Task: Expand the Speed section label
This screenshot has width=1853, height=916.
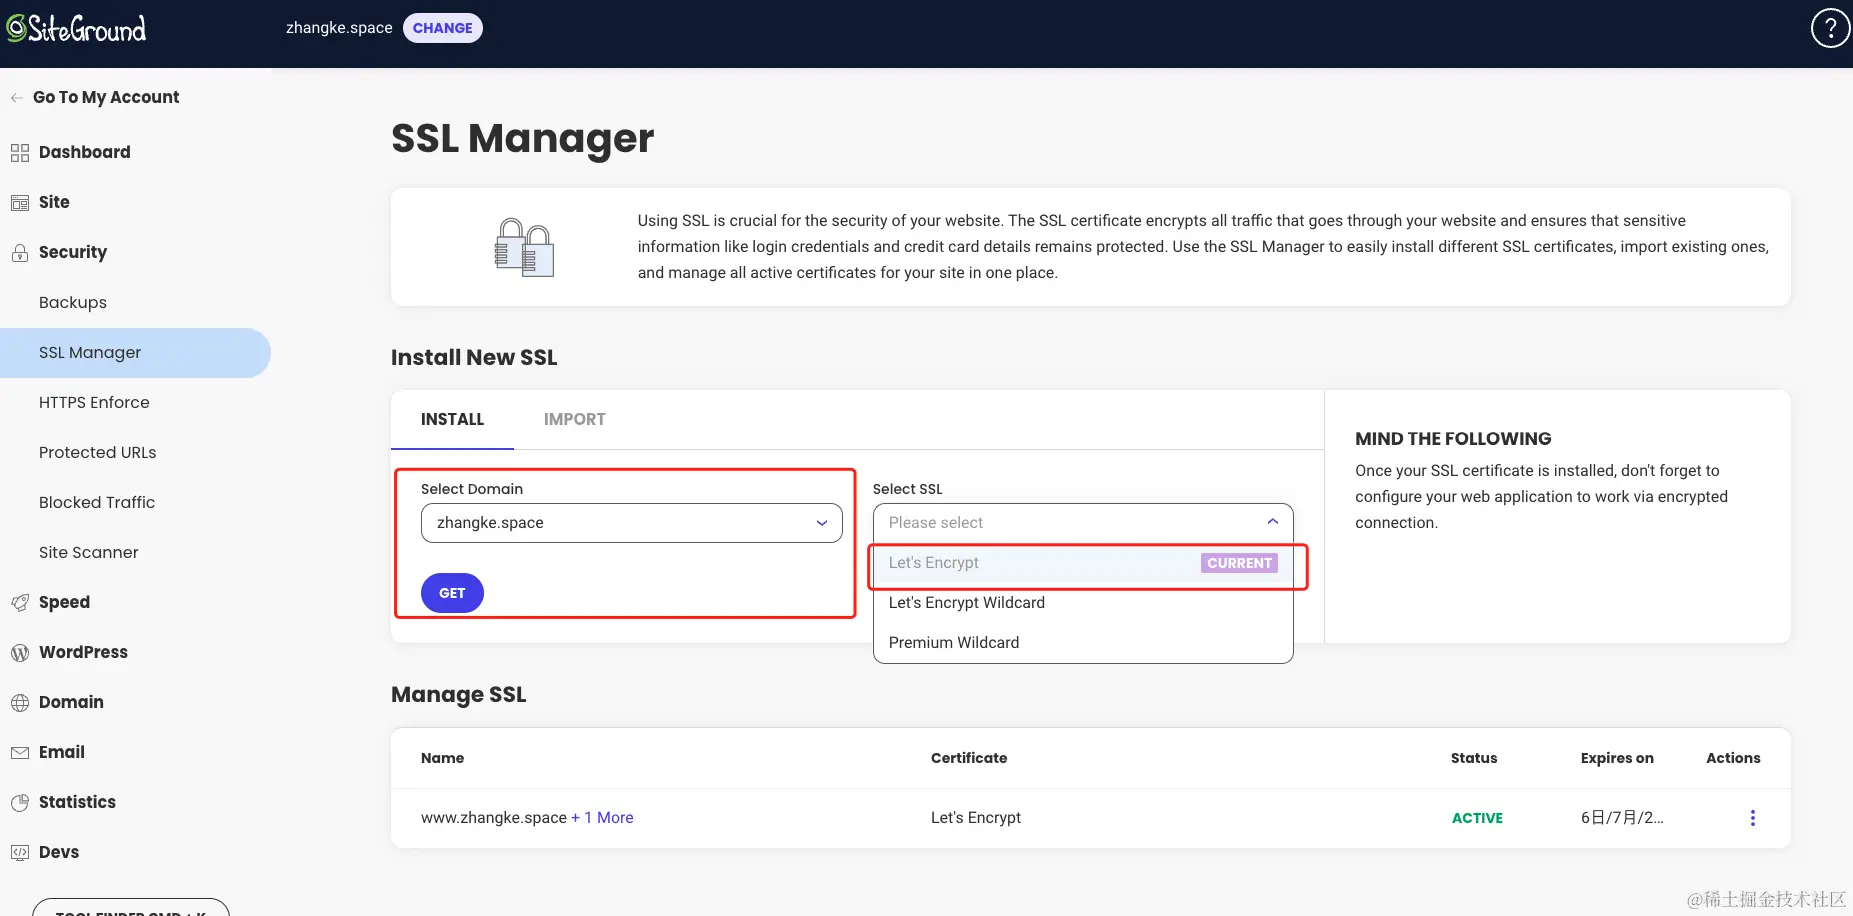Action: click(64, 602)
